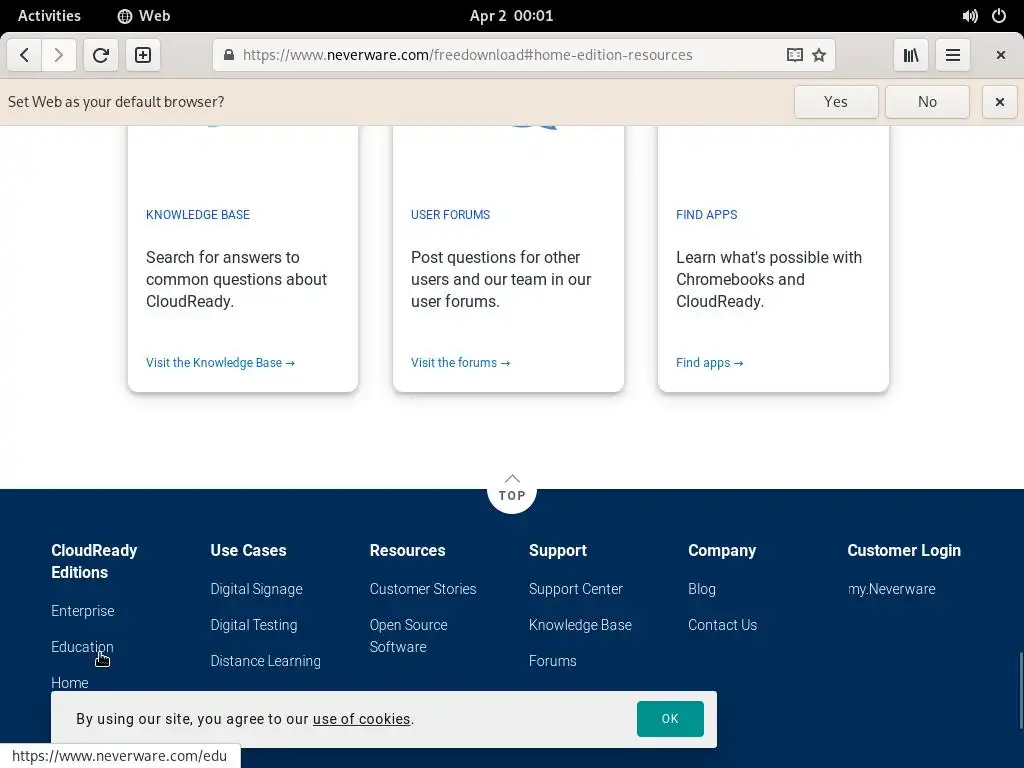The image size is (1024, 768).
Task: Click the Company footer heading
Action: tap(722, 551)
